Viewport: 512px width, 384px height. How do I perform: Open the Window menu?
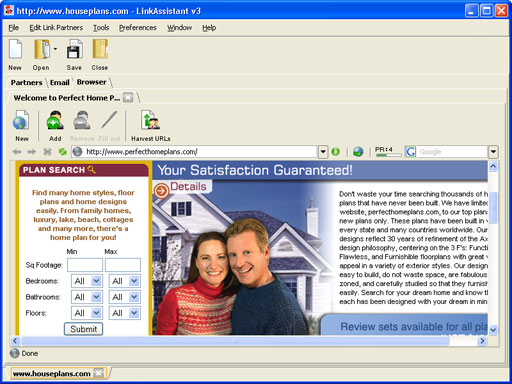[x=179, y=28]
